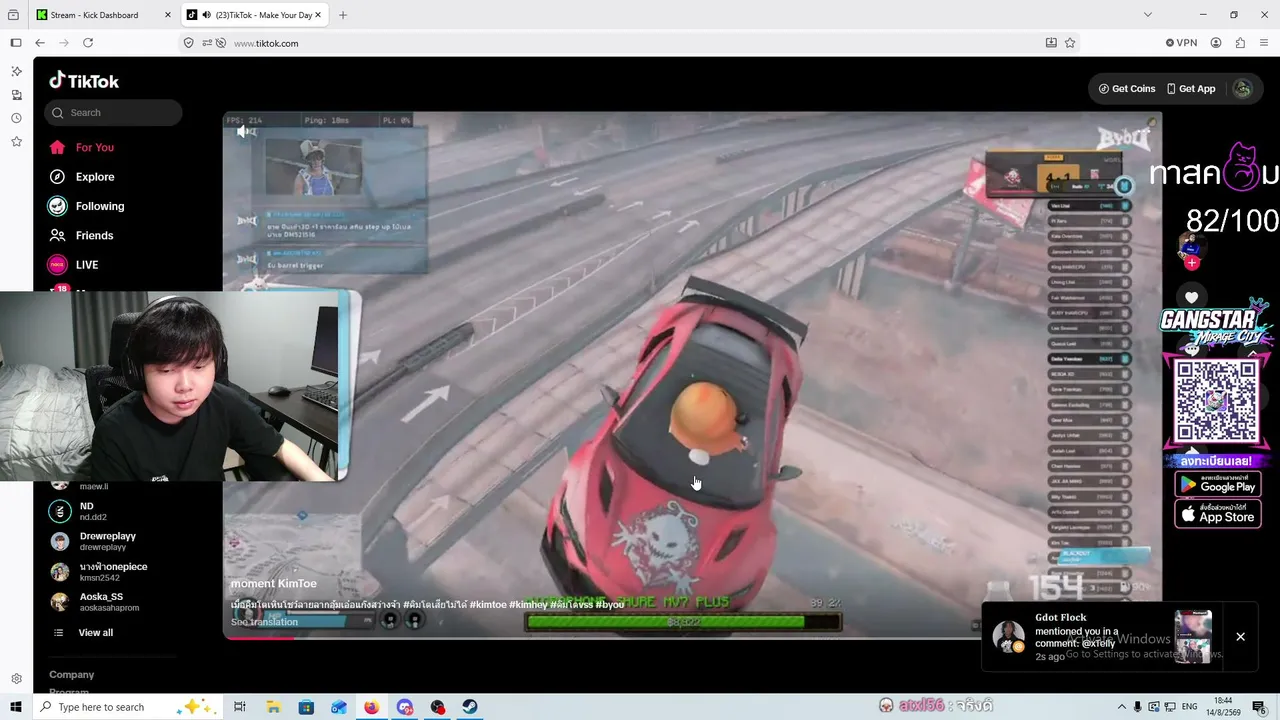Open the list all tabs dropdown

(x=1148, y=15)
